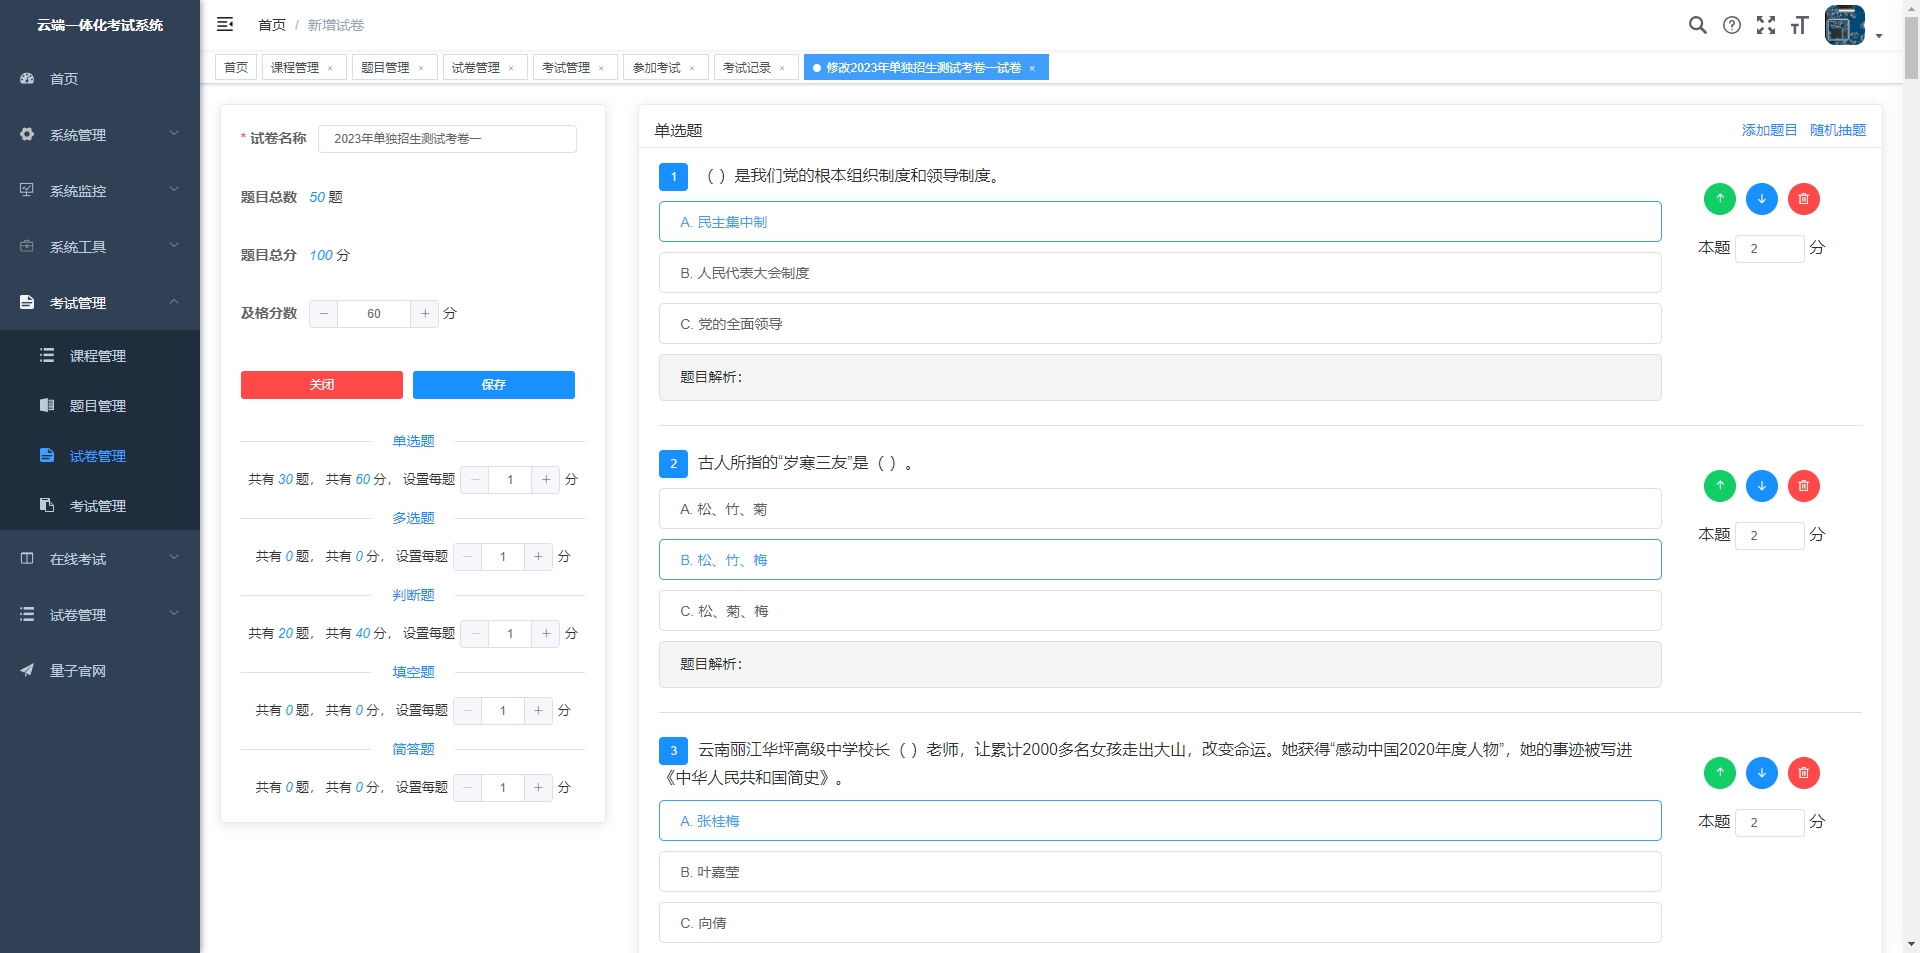
Task: Switch to 首页 tab in tab bar
Action: pos(236,68)
